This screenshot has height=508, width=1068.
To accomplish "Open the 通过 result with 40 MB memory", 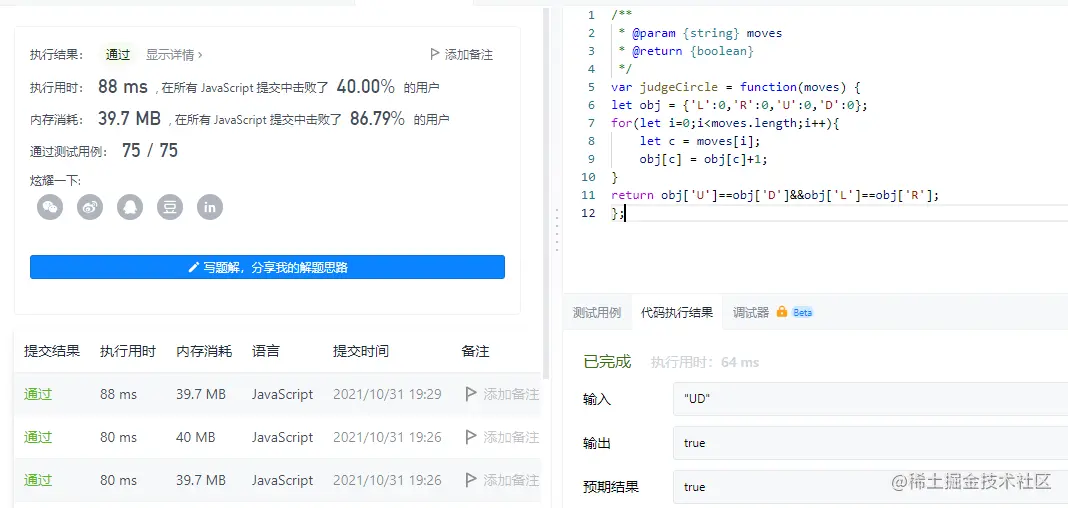I will tap(38, 437).
